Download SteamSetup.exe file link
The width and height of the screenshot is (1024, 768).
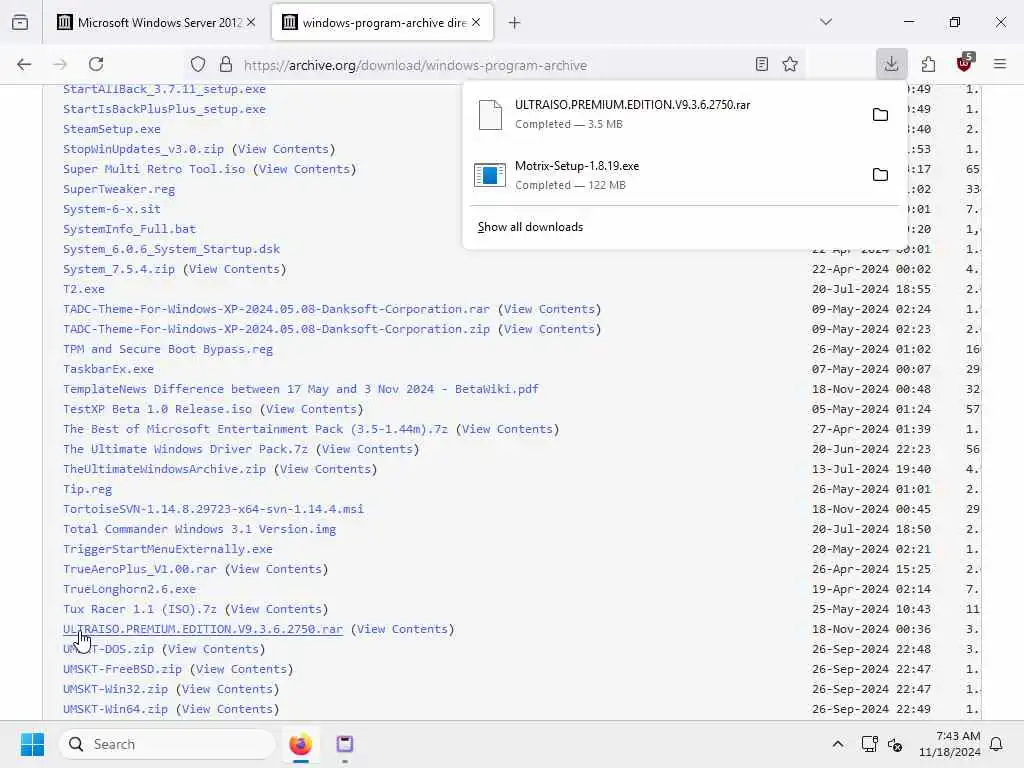pyautogui.click(x=112, y=129)
